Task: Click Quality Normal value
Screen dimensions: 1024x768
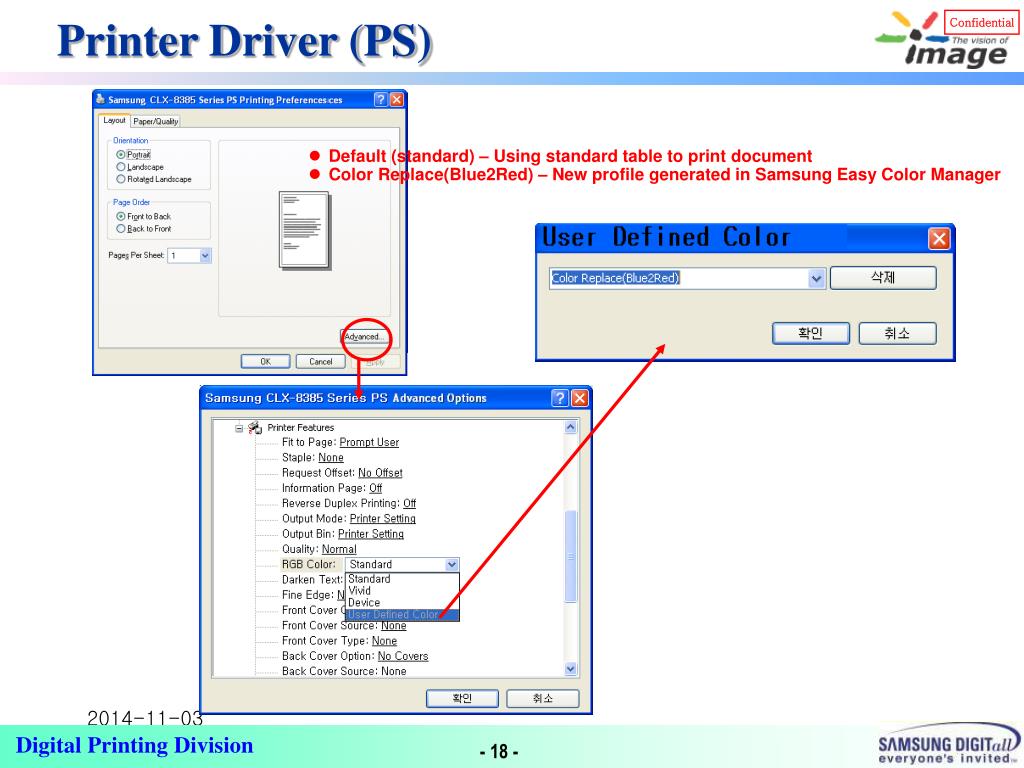Action: pos(339,549)
